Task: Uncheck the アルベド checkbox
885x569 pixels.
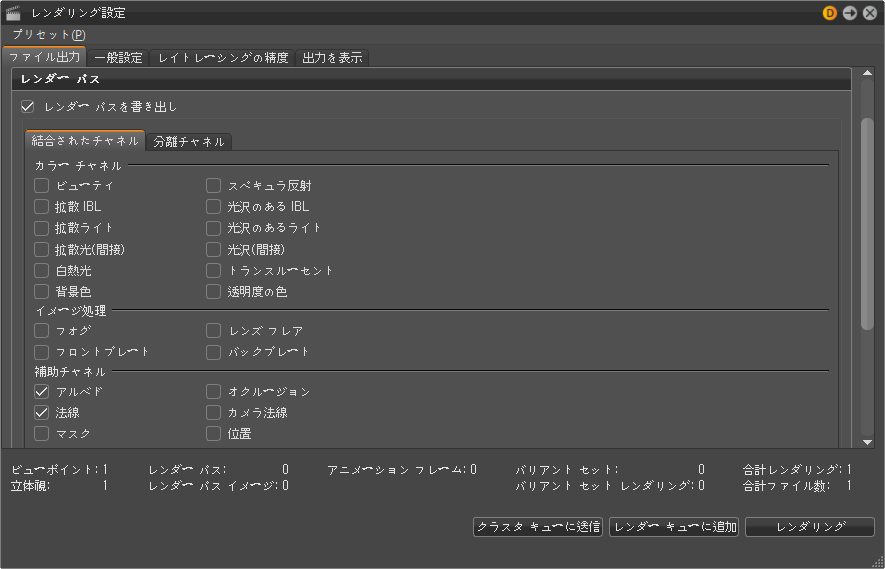Action: coord(41,391)
